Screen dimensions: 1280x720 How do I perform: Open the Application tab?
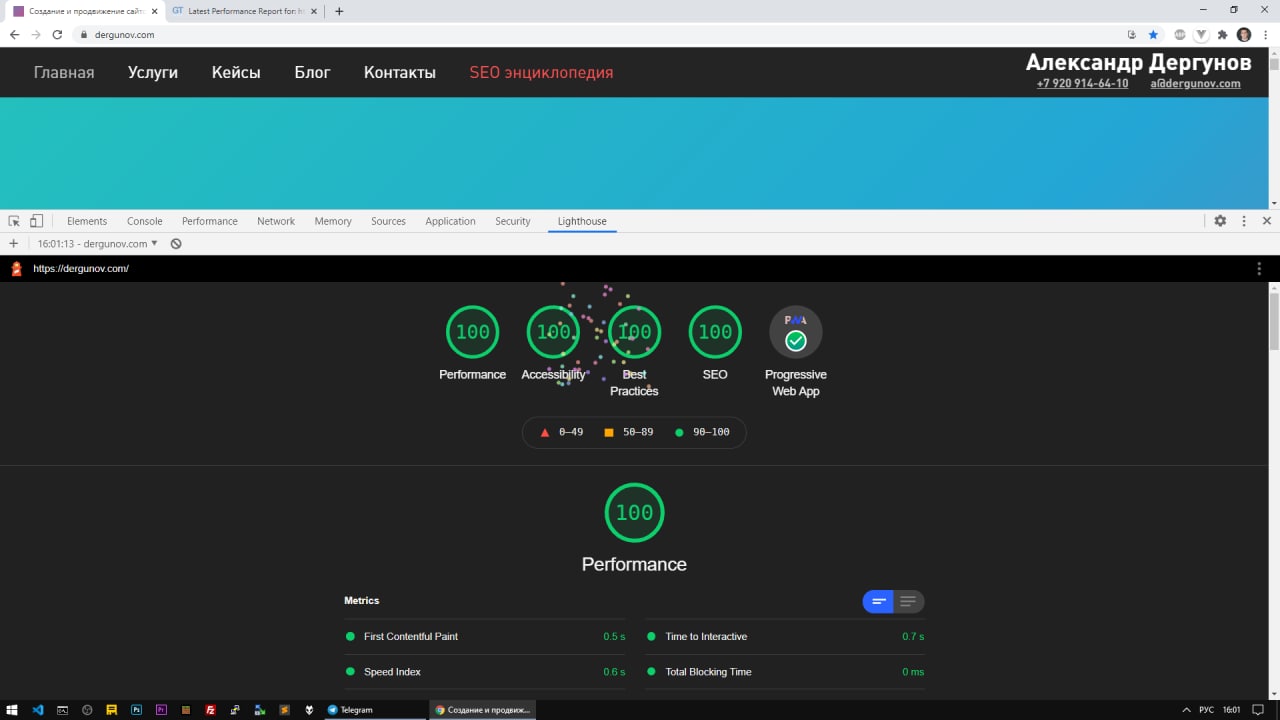[x=450, y=221]
